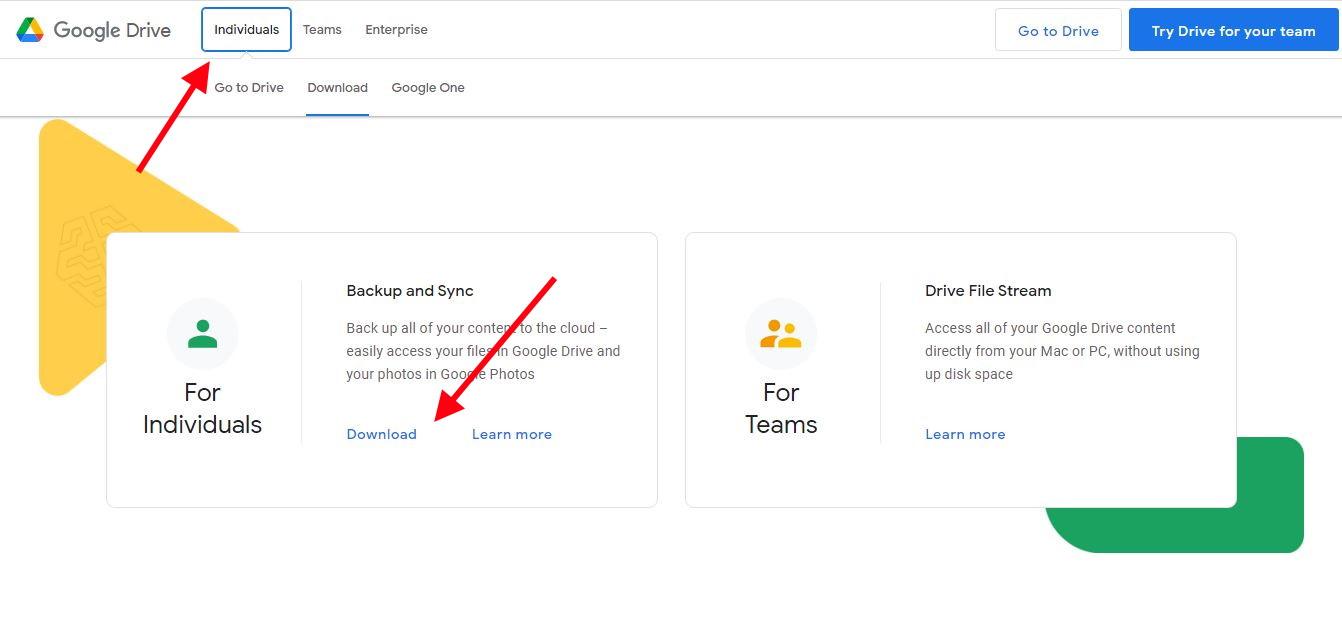
Task: Click the Google Drive logo
Action: pyautogui.click(x=93, y=30)
